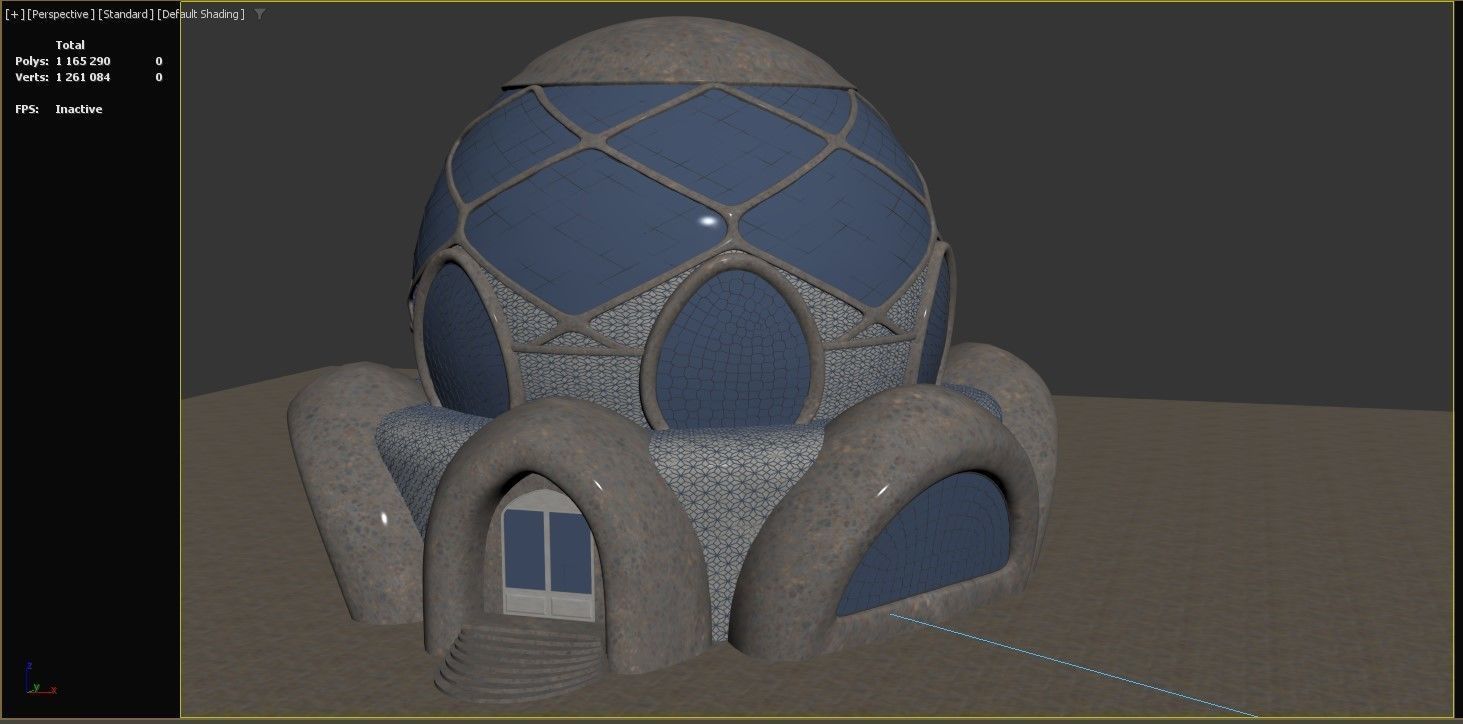Viewport: 1463px width, 724px height.
Task: Click the polygon count '1 165 290'
Action: tap(83, 61)
